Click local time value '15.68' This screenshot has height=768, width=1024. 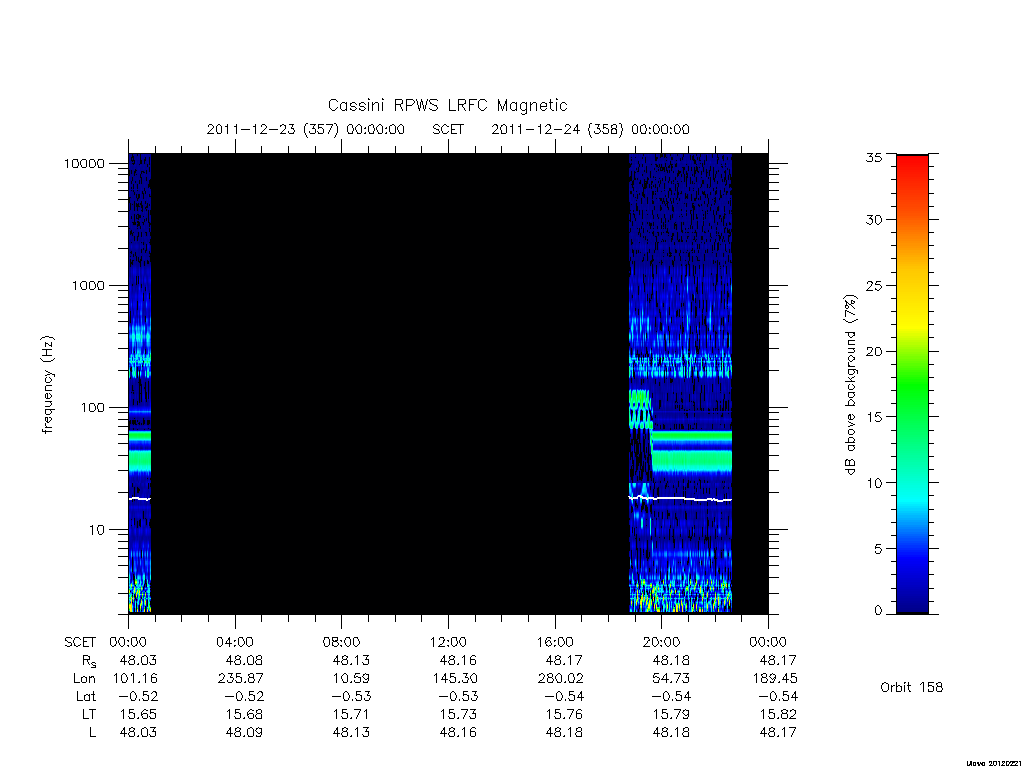pyautogui.click(x=244, y=714)
